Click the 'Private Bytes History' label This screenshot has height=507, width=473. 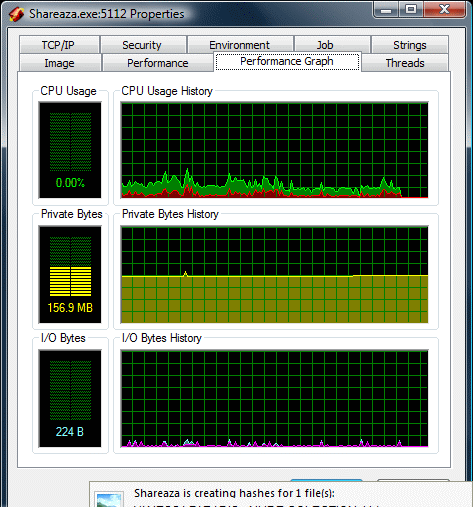170,214
